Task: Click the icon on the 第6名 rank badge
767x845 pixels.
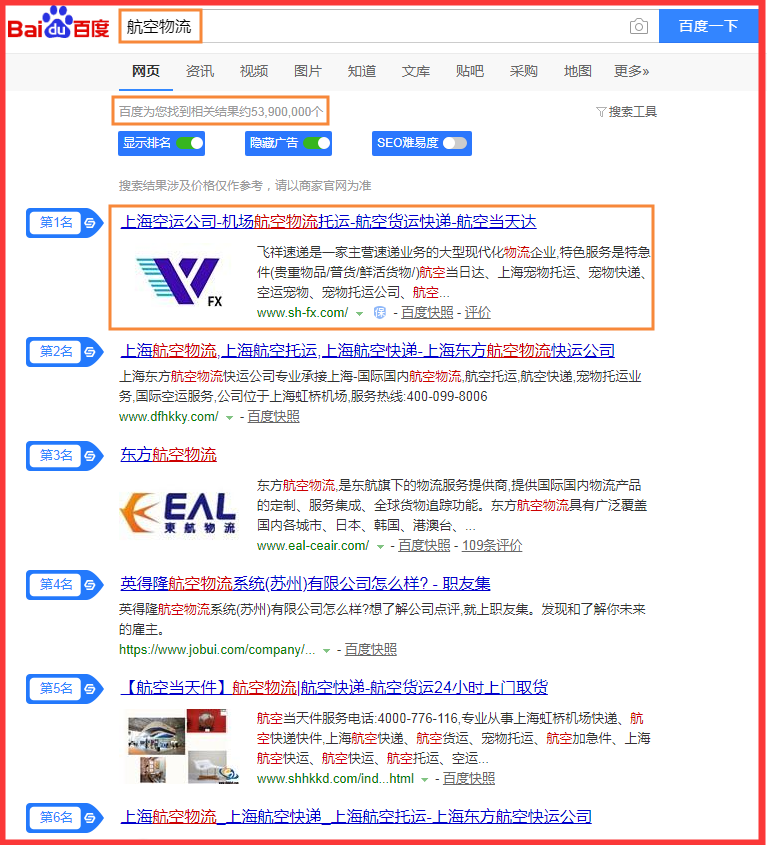Action: pos(89,818)
